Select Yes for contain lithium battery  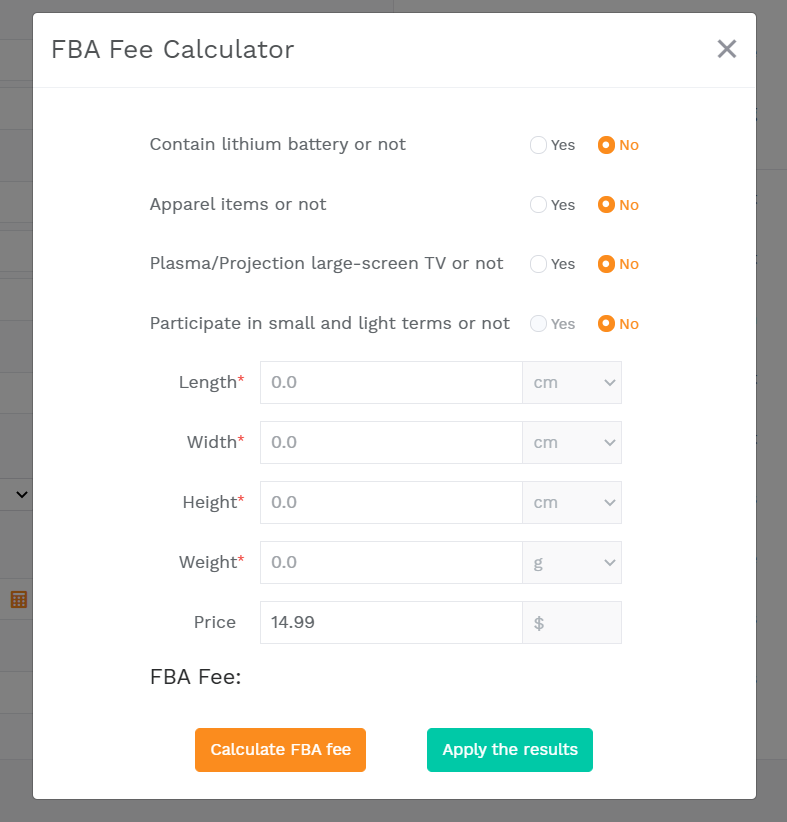click(x=539, y=145)
